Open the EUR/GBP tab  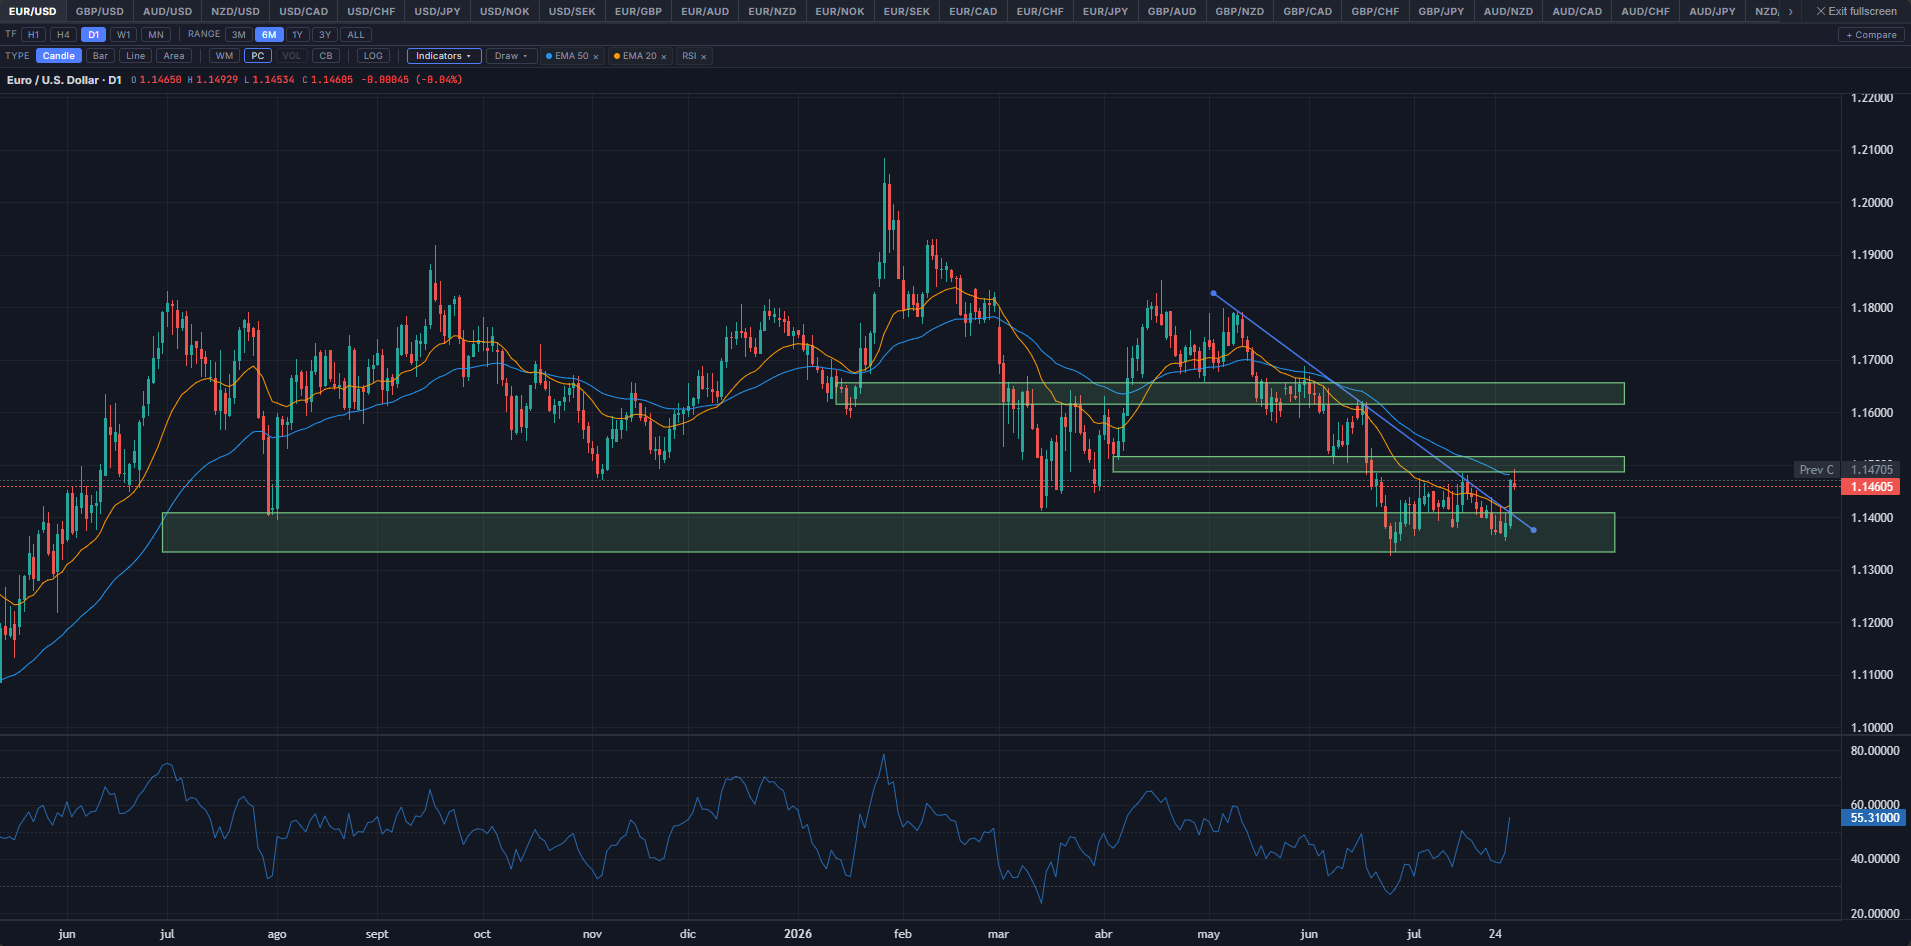(638, 11)
